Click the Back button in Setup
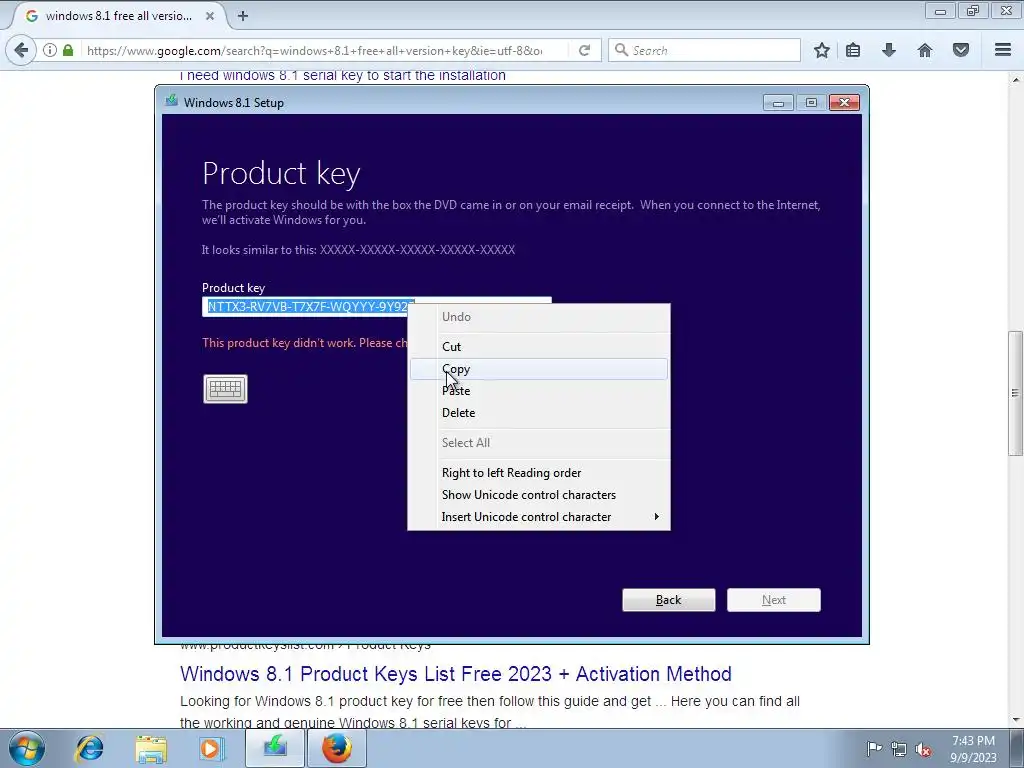The height and width of the screenshot is (768, 1024). pyautogui.click(x=669, y=600)
